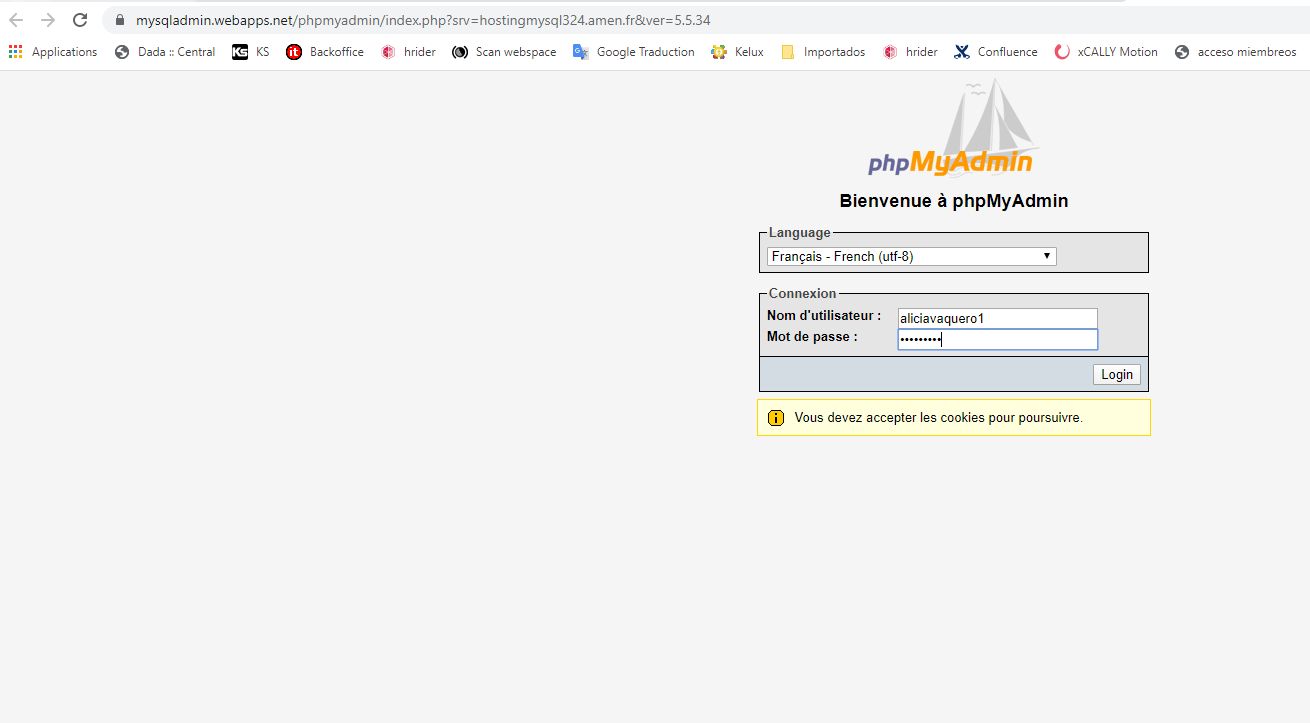Screen dimensions: 1310x723
Task: Click the padlock site security icon
Action: click(x=120, y=20)
